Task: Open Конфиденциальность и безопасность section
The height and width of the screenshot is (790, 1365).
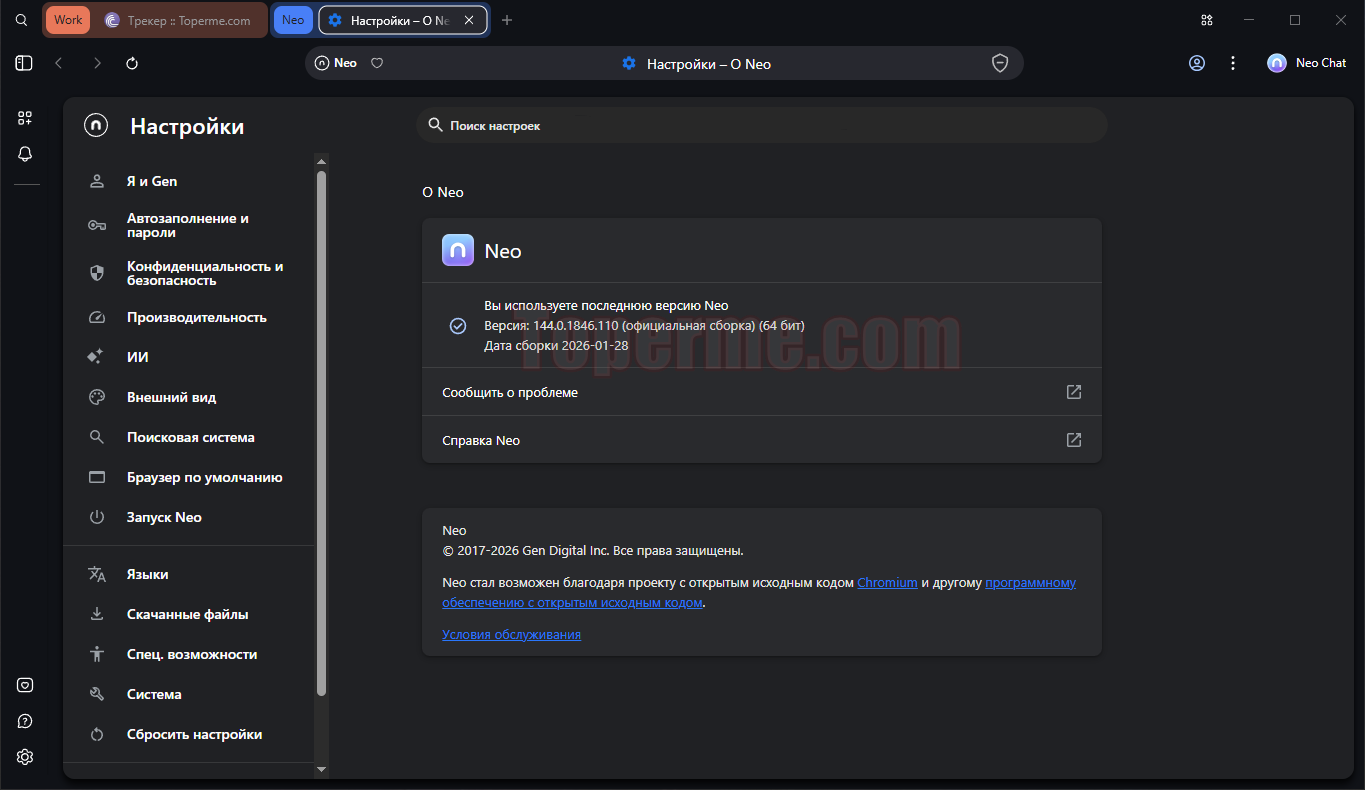Action: click(x=191, y=273)
